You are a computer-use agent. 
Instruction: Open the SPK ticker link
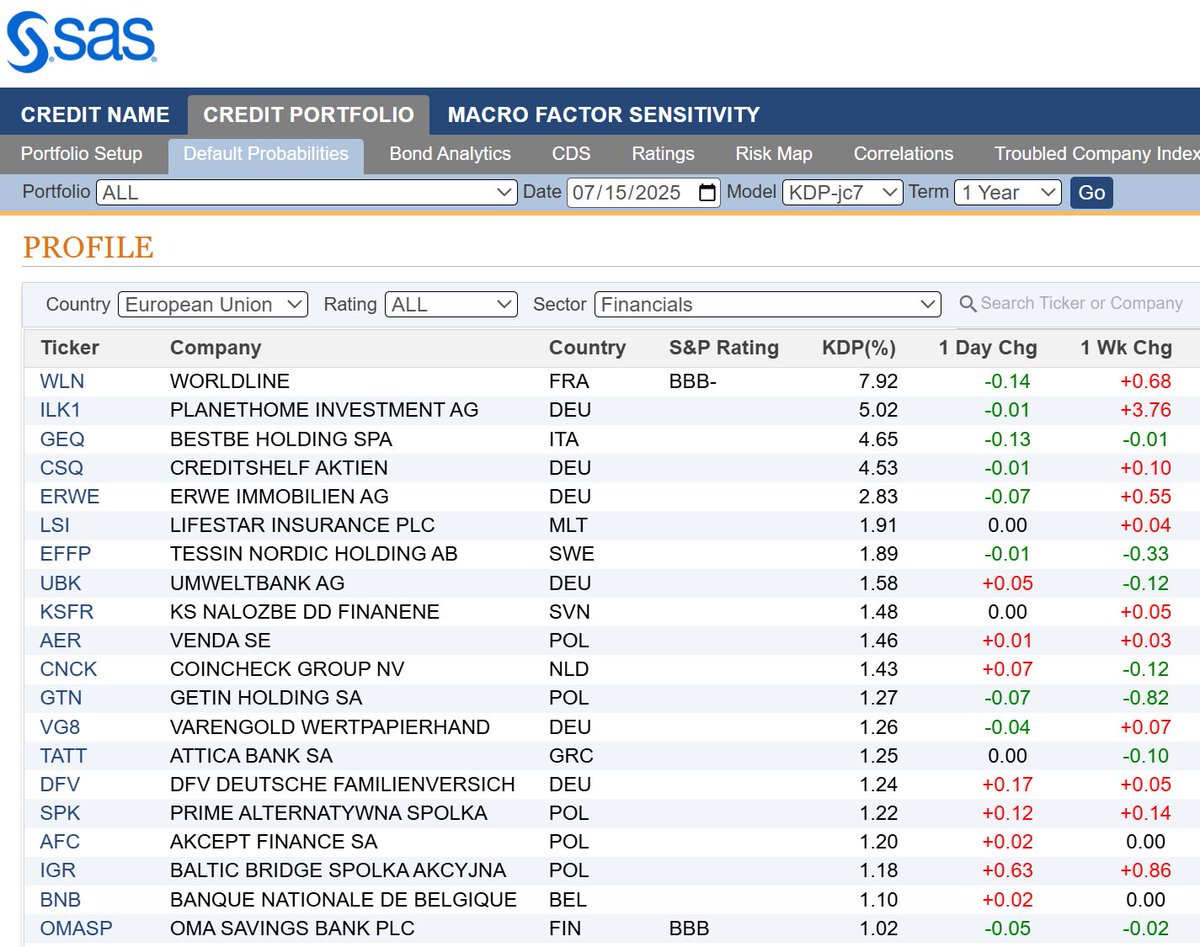(x=60, y=813)
